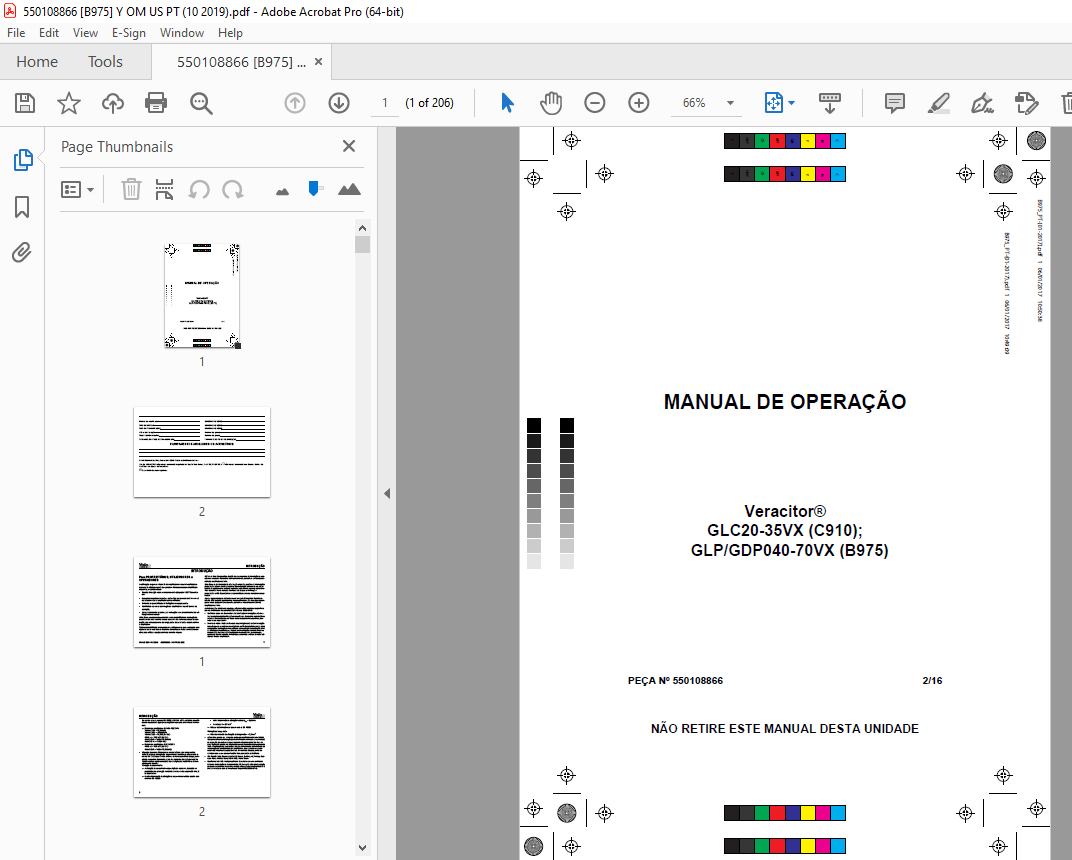Click the thumbnail panel scrollbar handle

click(x=362, y=245)
